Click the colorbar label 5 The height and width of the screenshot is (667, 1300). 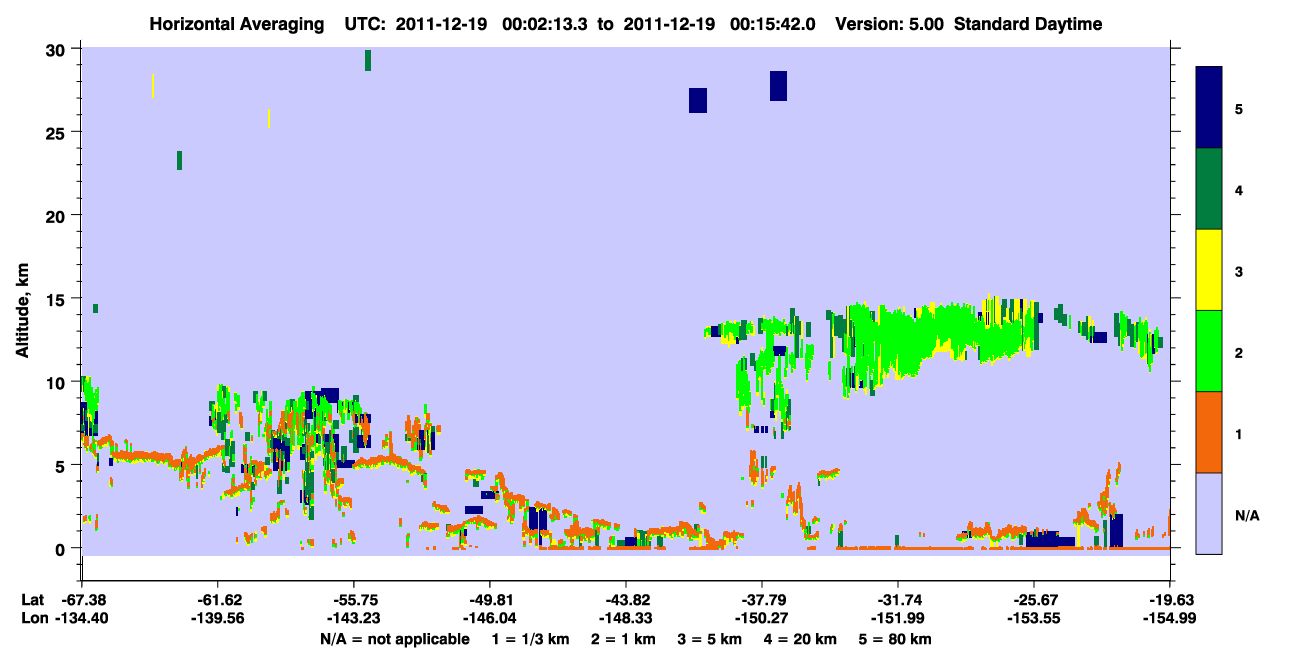[x=1239, y=108]
